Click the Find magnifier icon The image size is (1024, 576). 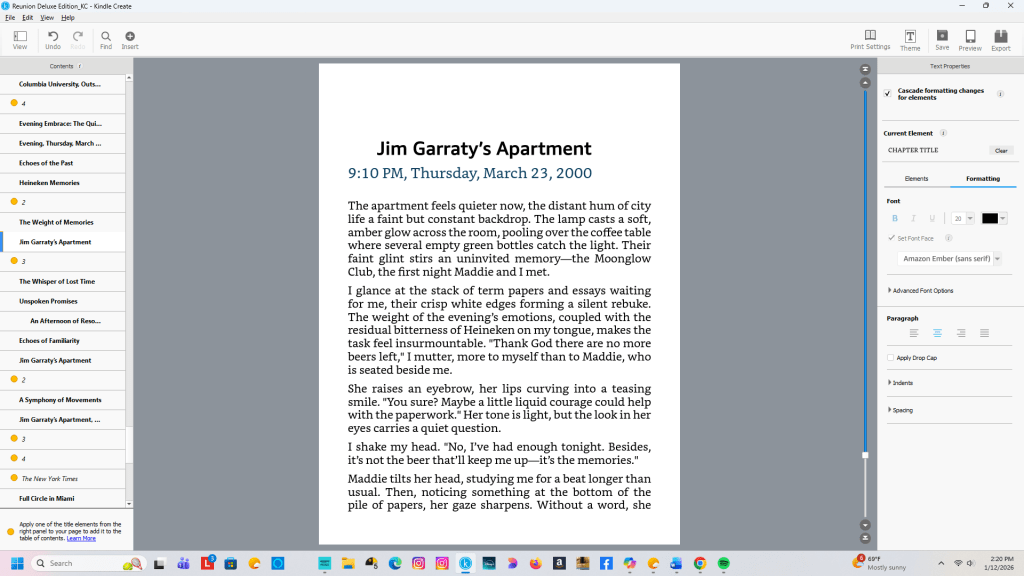point(106,39)
